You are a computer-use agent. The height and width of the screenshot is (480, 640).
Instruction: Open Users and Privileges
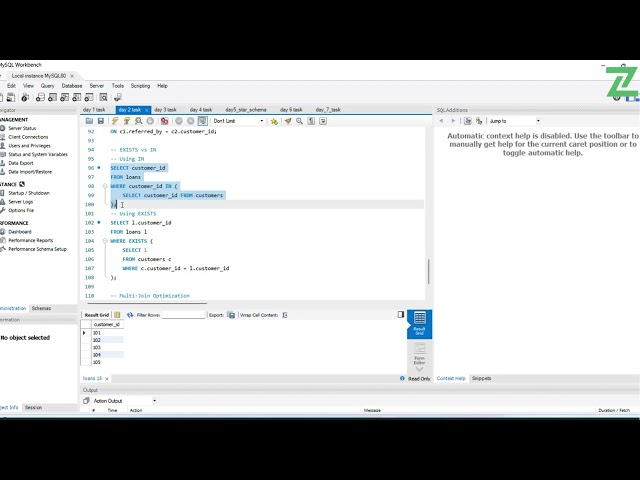29,146
